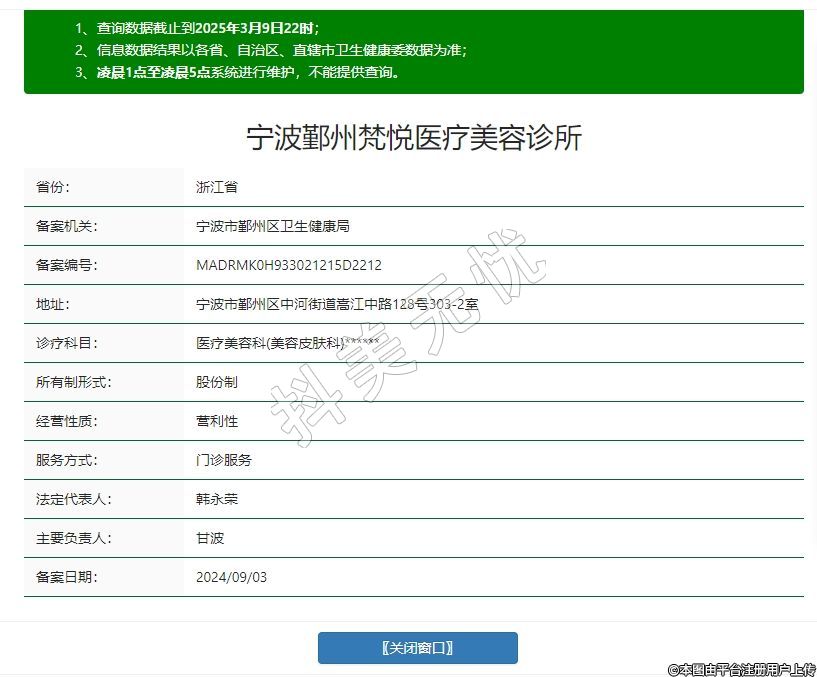817x677 pixels.
Task: Click the 备案编号 row label
Action: [67, 265]
